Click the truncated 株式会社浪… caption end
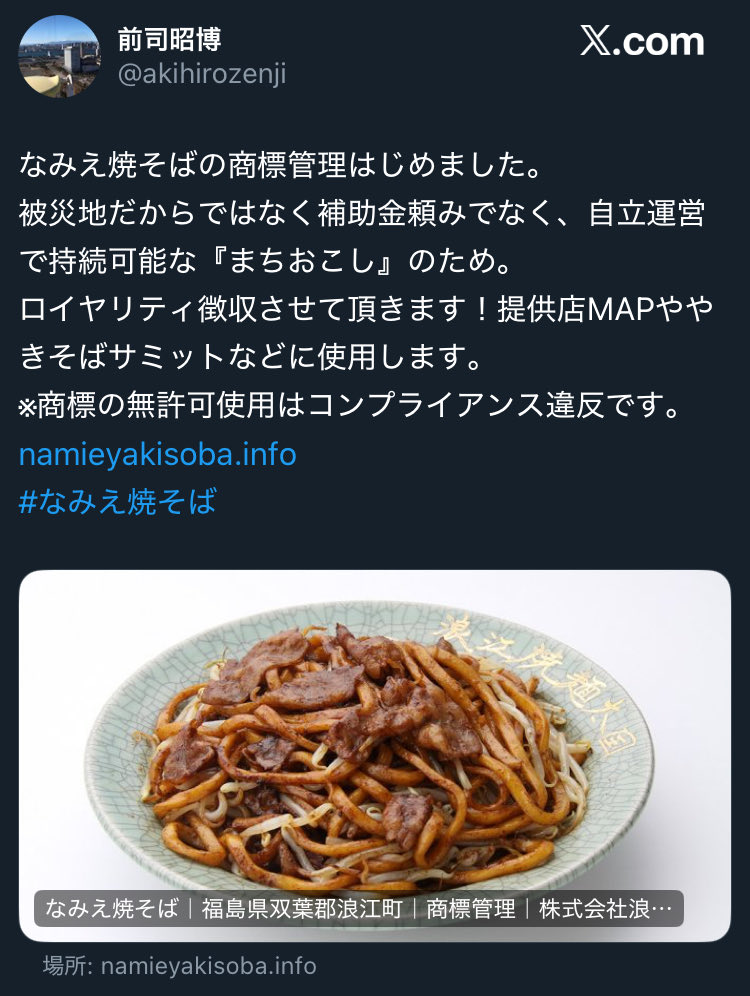This screenshot has width=750, height=996. [x=605, y=909]
